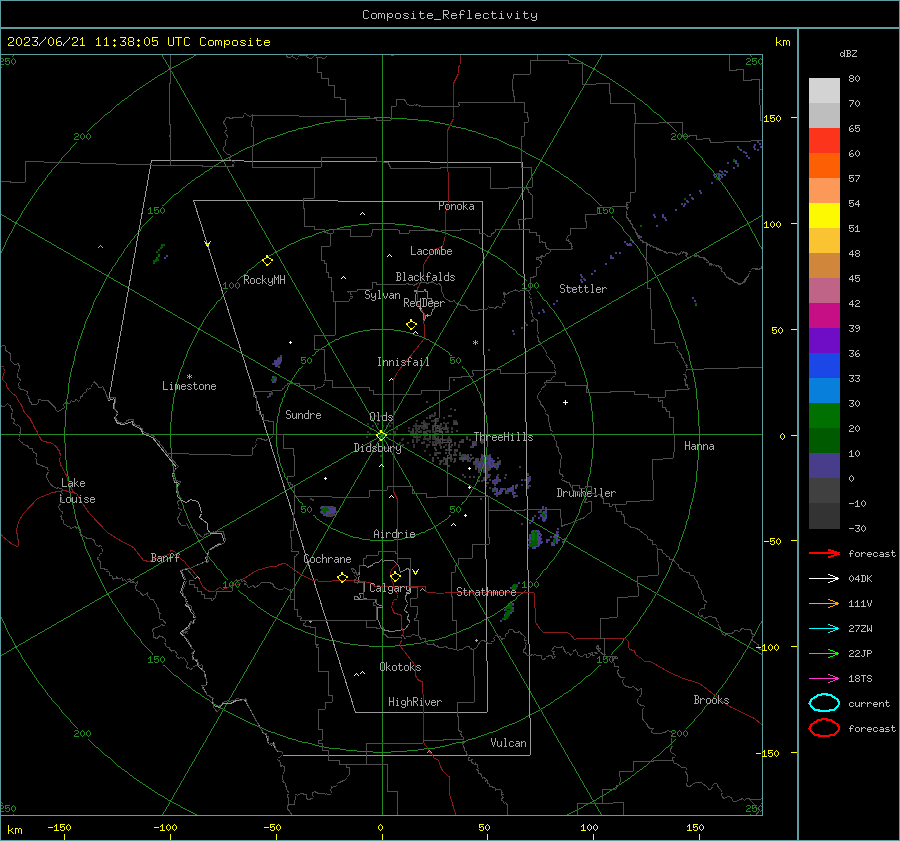The width and height of the screenshot is (900, 841).
Task: Click the 'HighRiver' map label
Action: [415, 702]
